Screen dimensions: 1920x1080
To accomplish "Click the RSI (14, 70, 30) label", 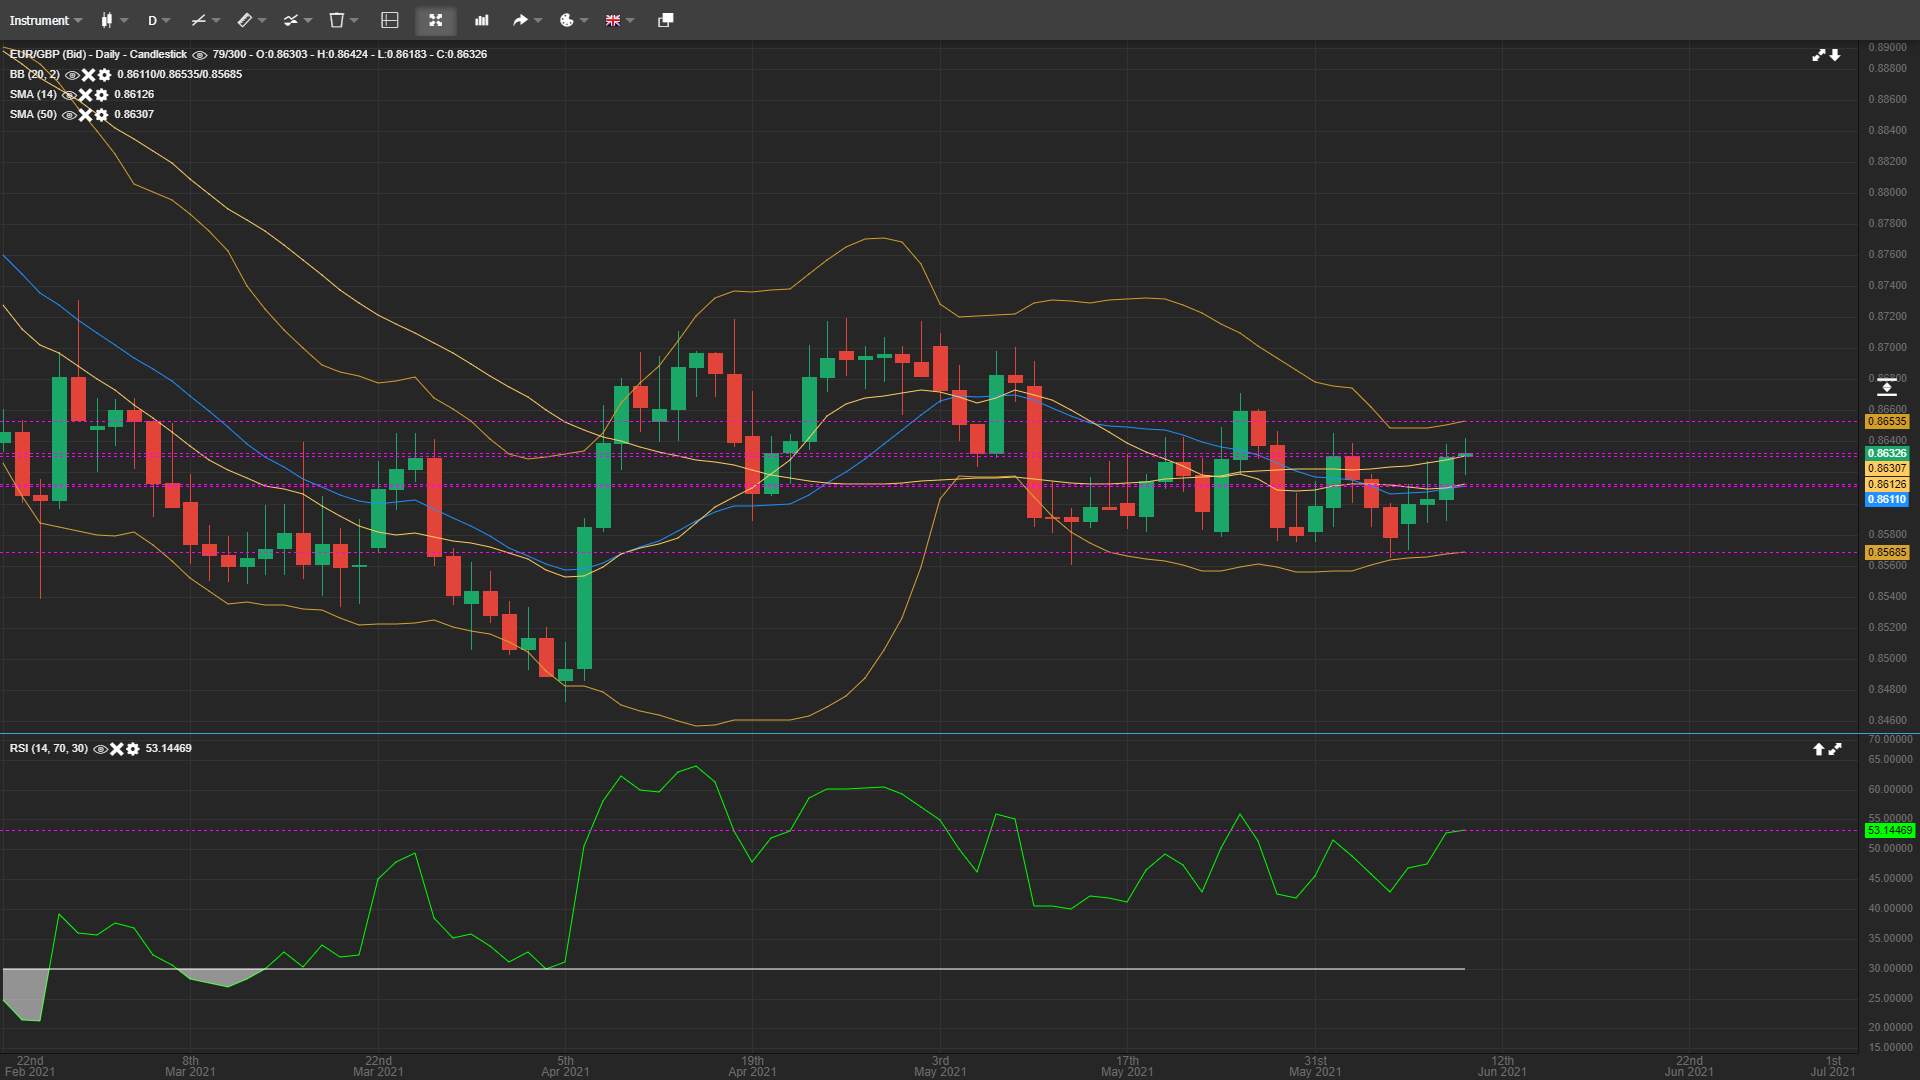I will coord(48,749).
